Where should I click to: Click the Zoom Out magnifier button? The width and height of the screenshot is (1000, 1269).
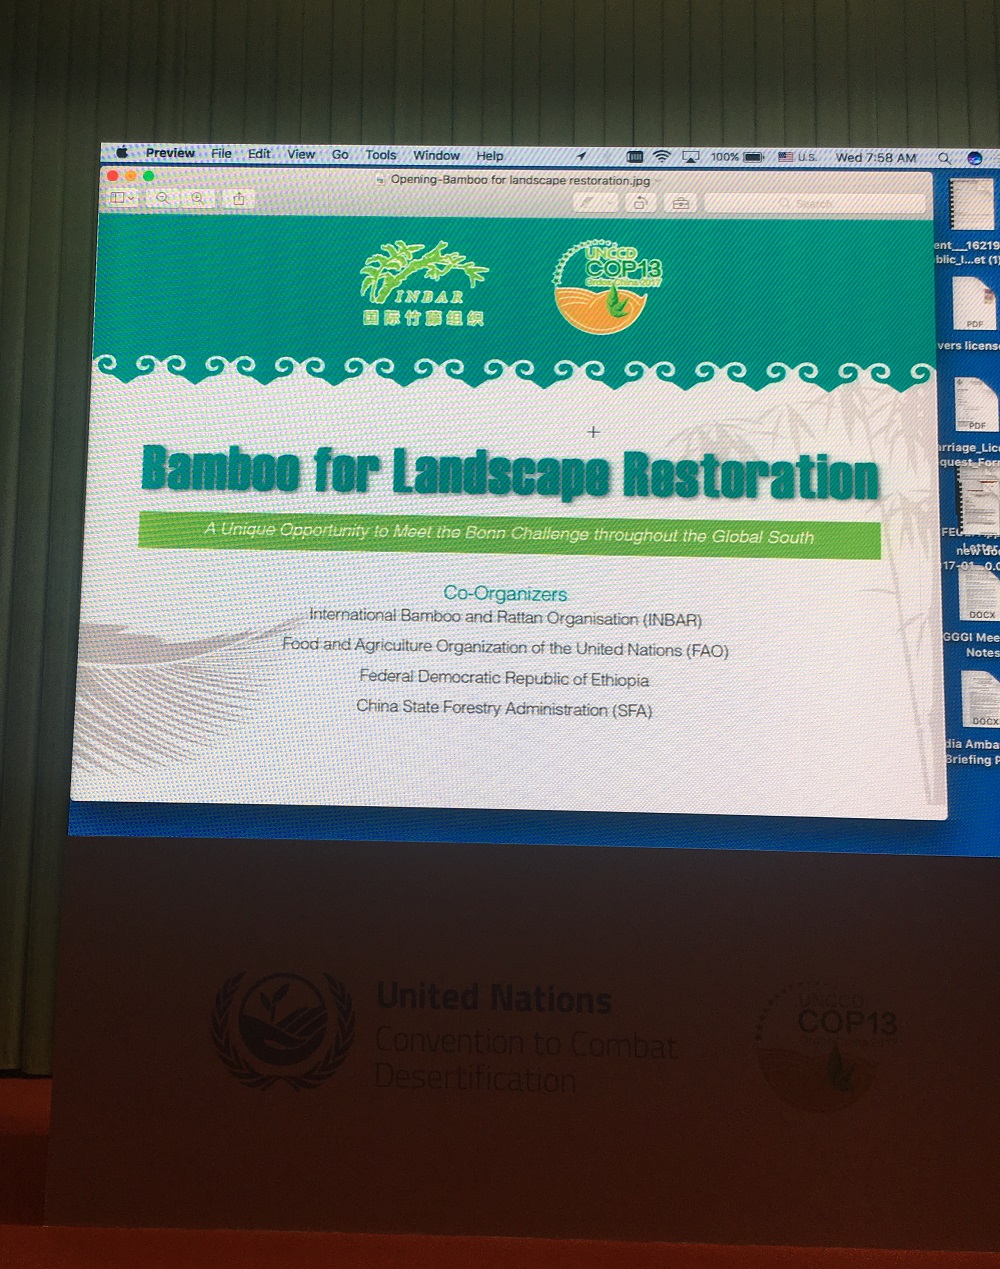click(162, 198)
